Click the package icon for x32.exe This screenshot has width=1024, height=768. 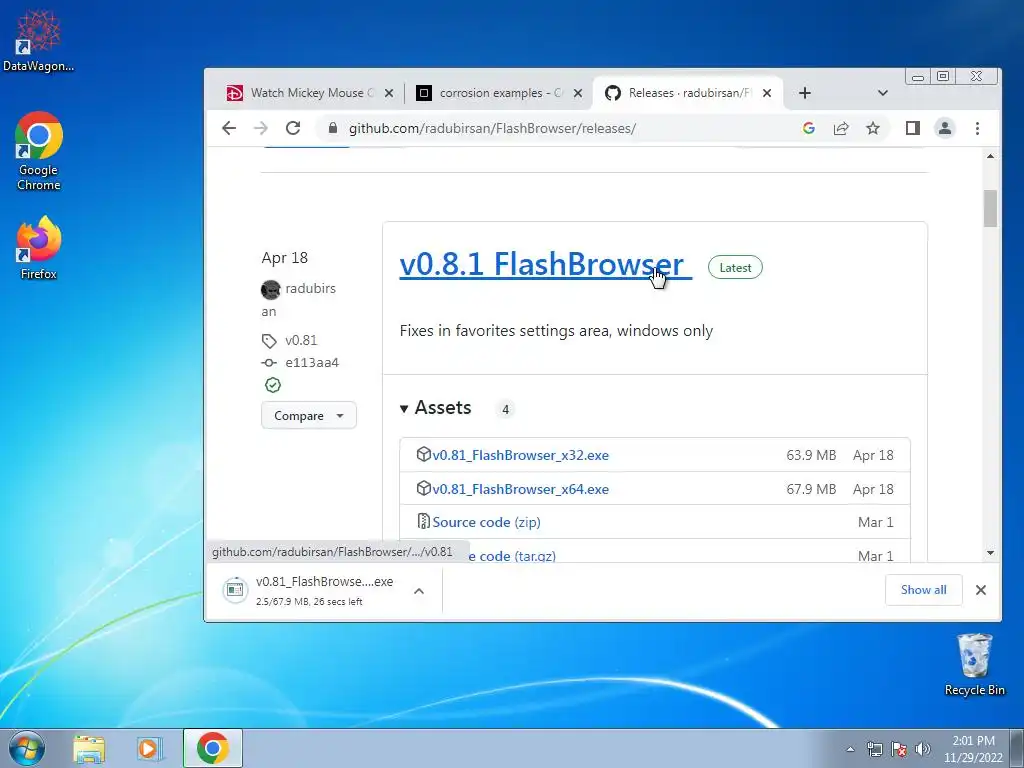pos(424,454)
